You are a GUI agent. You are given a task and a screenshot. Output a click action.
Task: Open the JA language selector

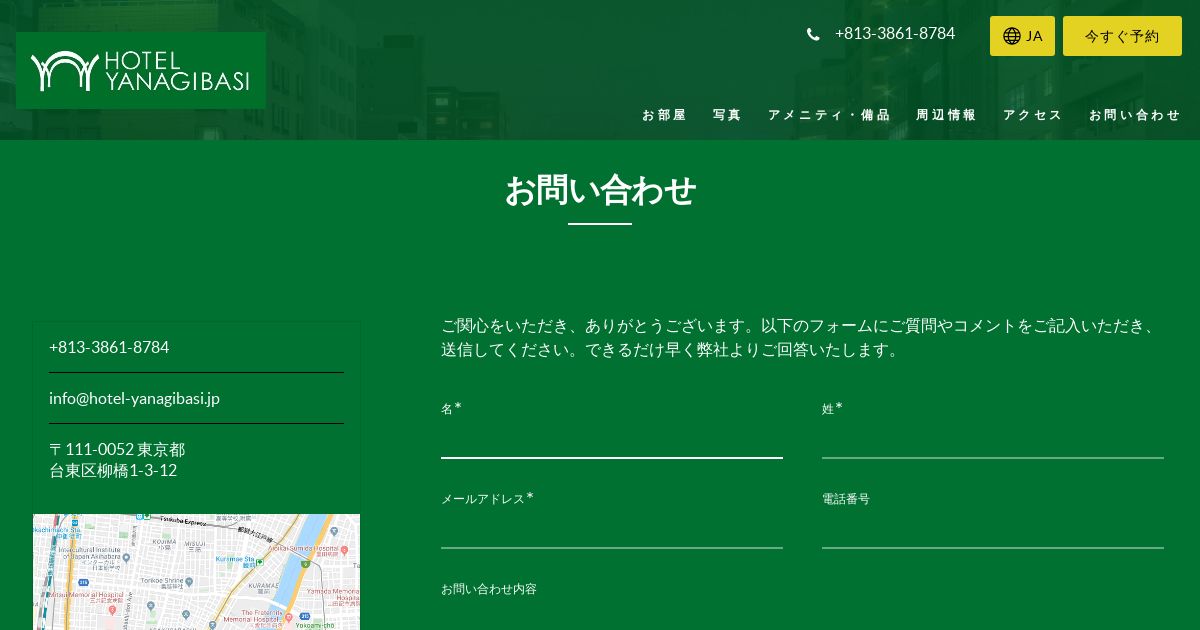click(x=1022, y=36)
